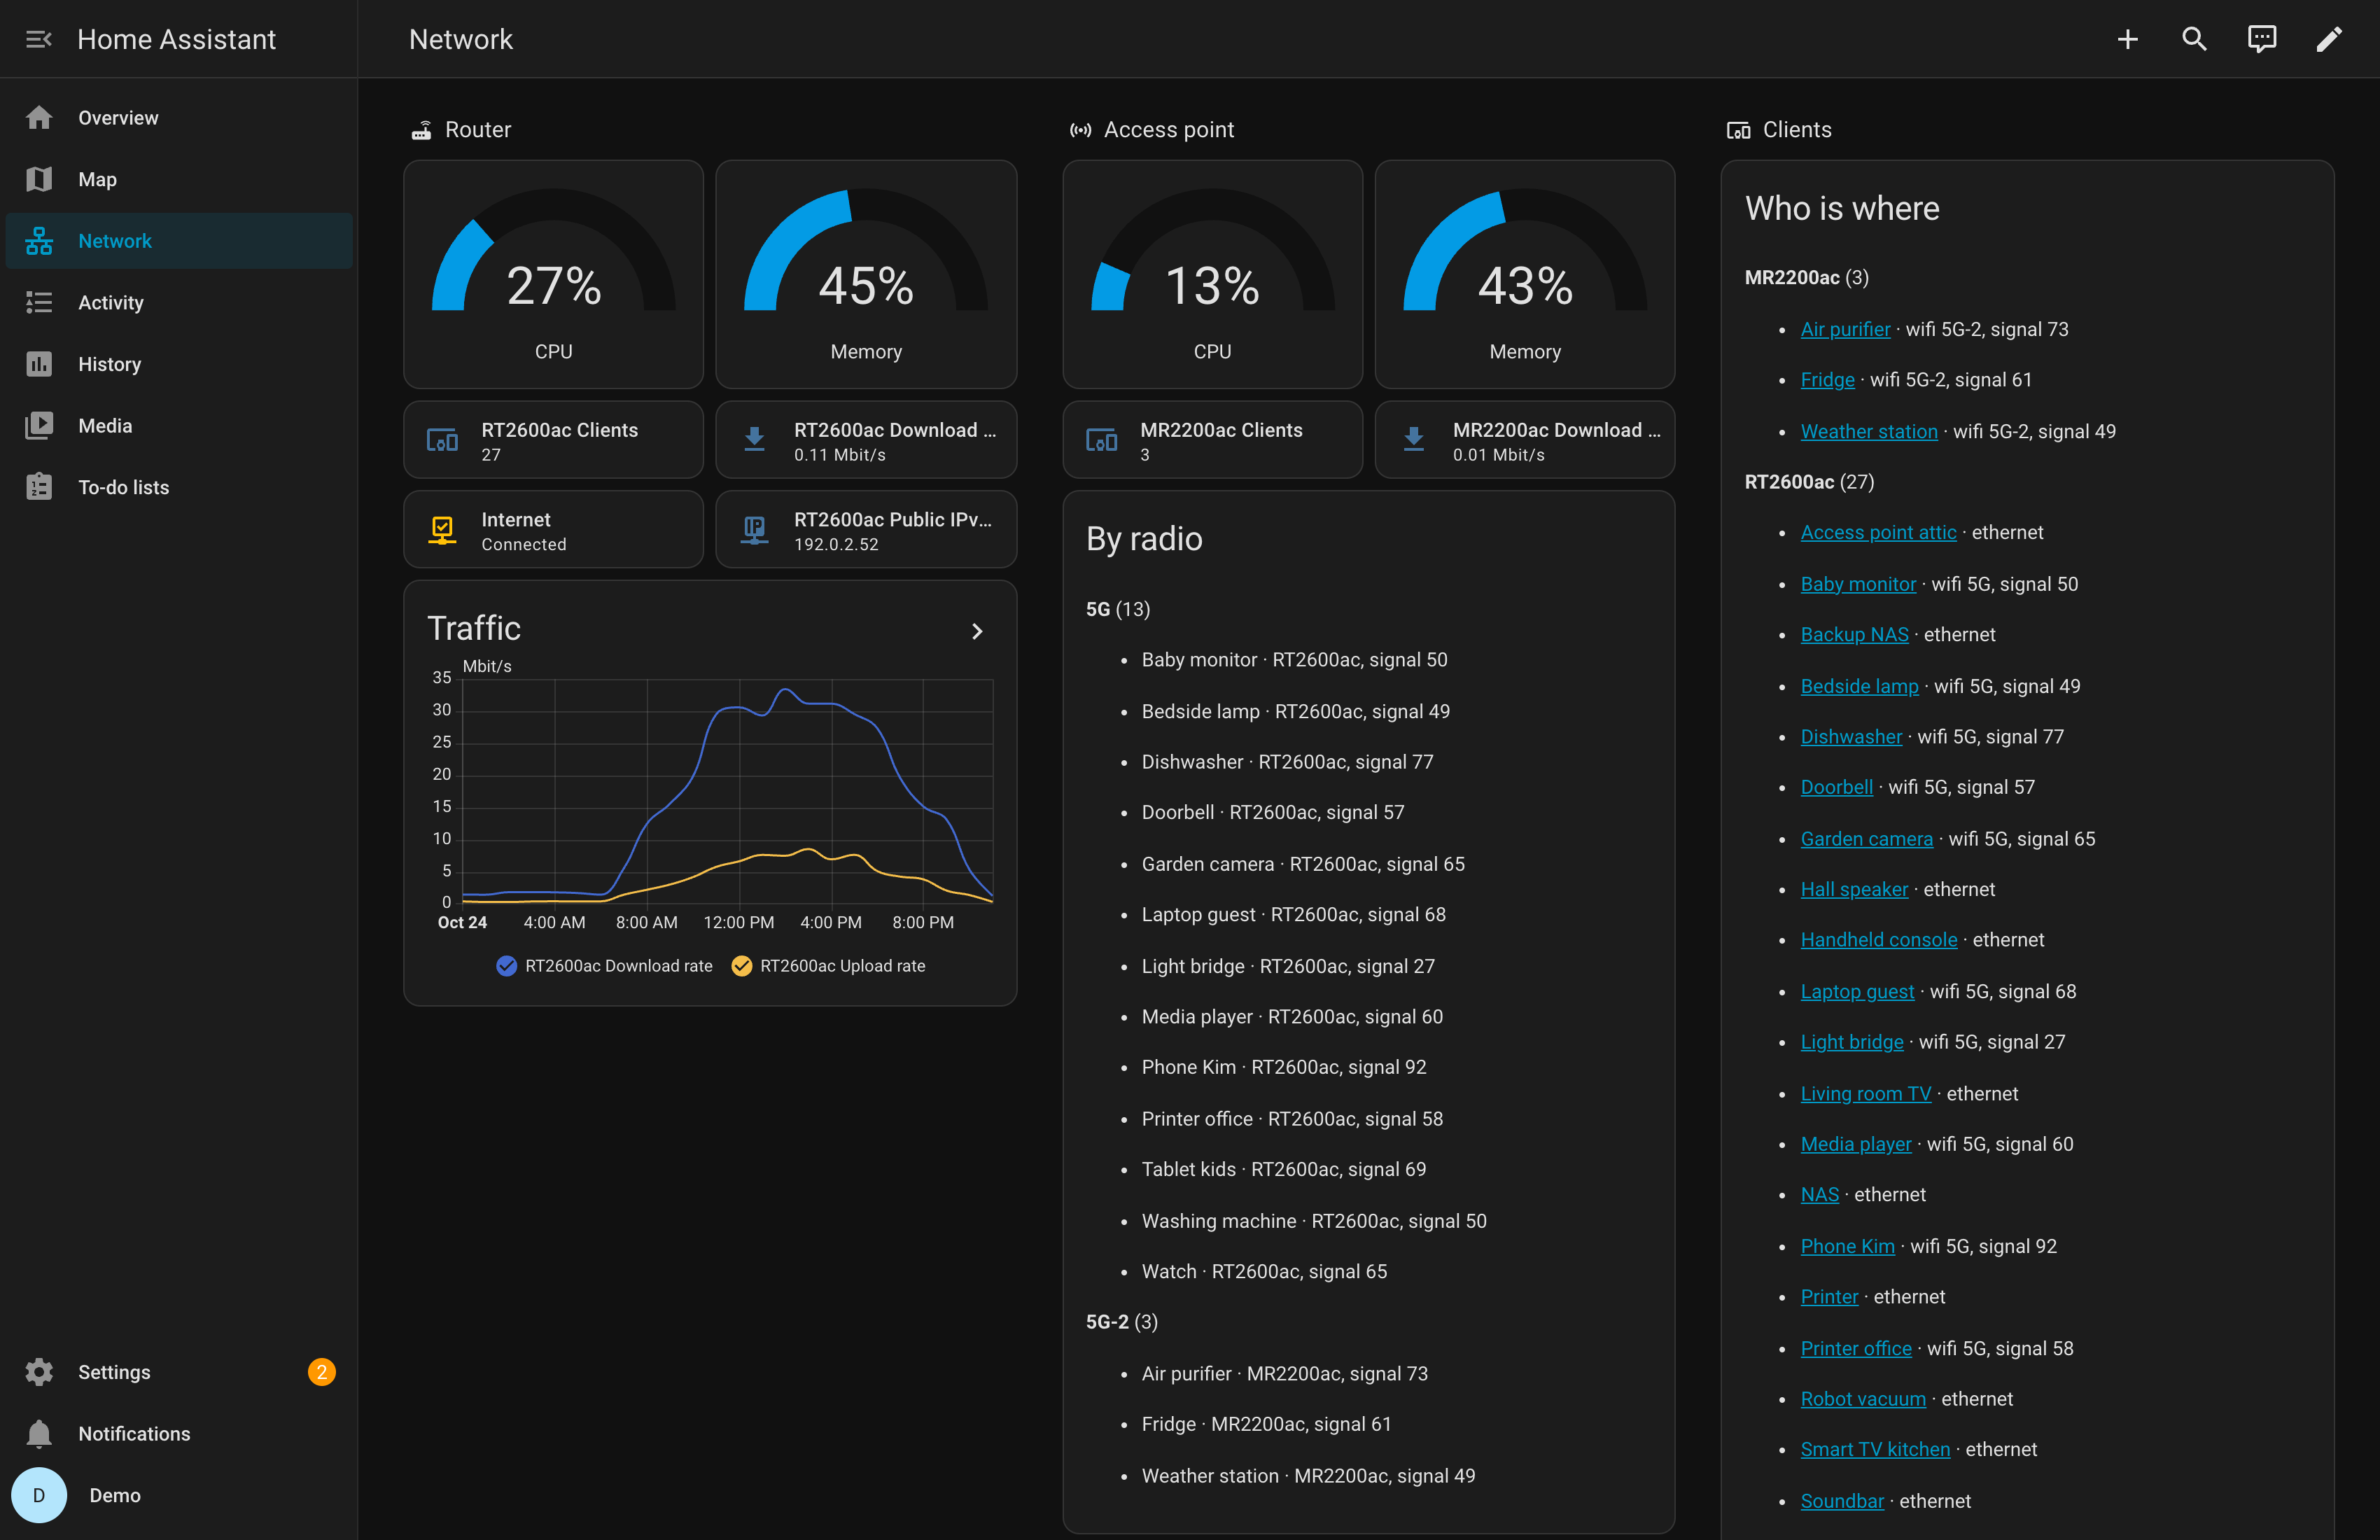
Task: Click the Smart TV kitchen link
Action: click(x=1875, y=1450)
